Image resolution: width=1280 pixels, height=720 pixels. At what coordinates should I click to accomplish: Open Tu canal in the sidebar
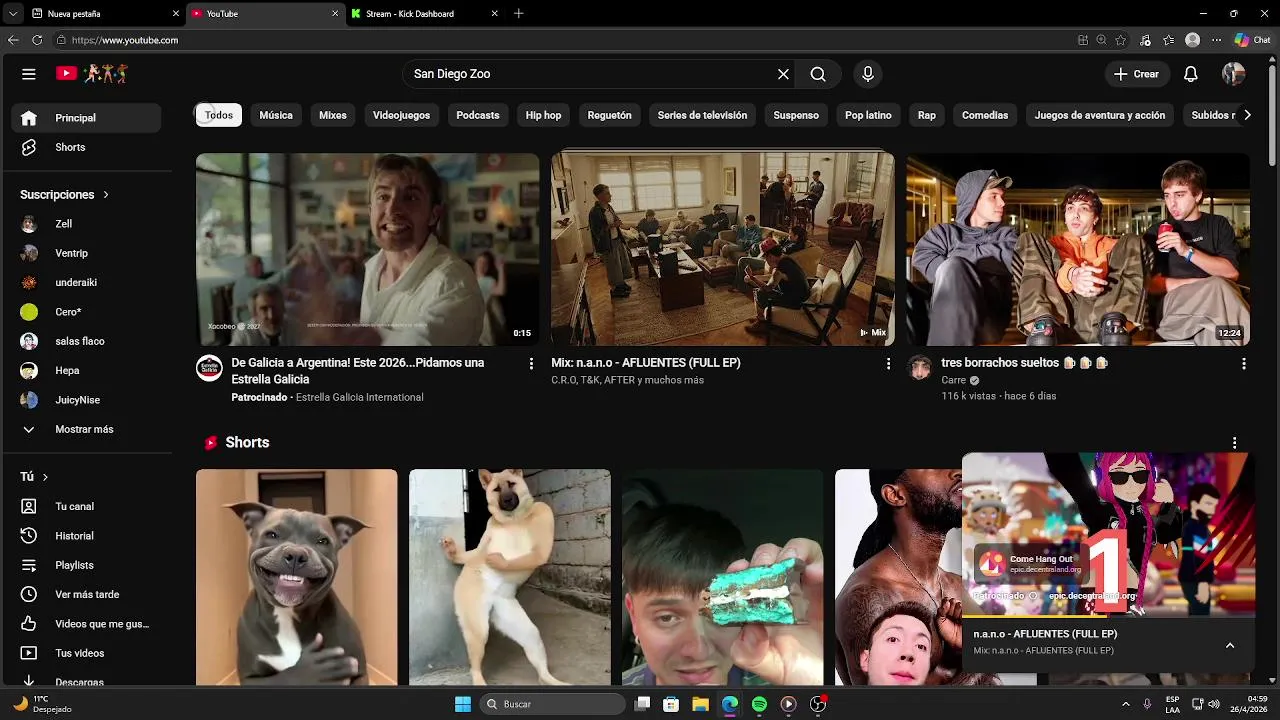(x=86, y=507)
